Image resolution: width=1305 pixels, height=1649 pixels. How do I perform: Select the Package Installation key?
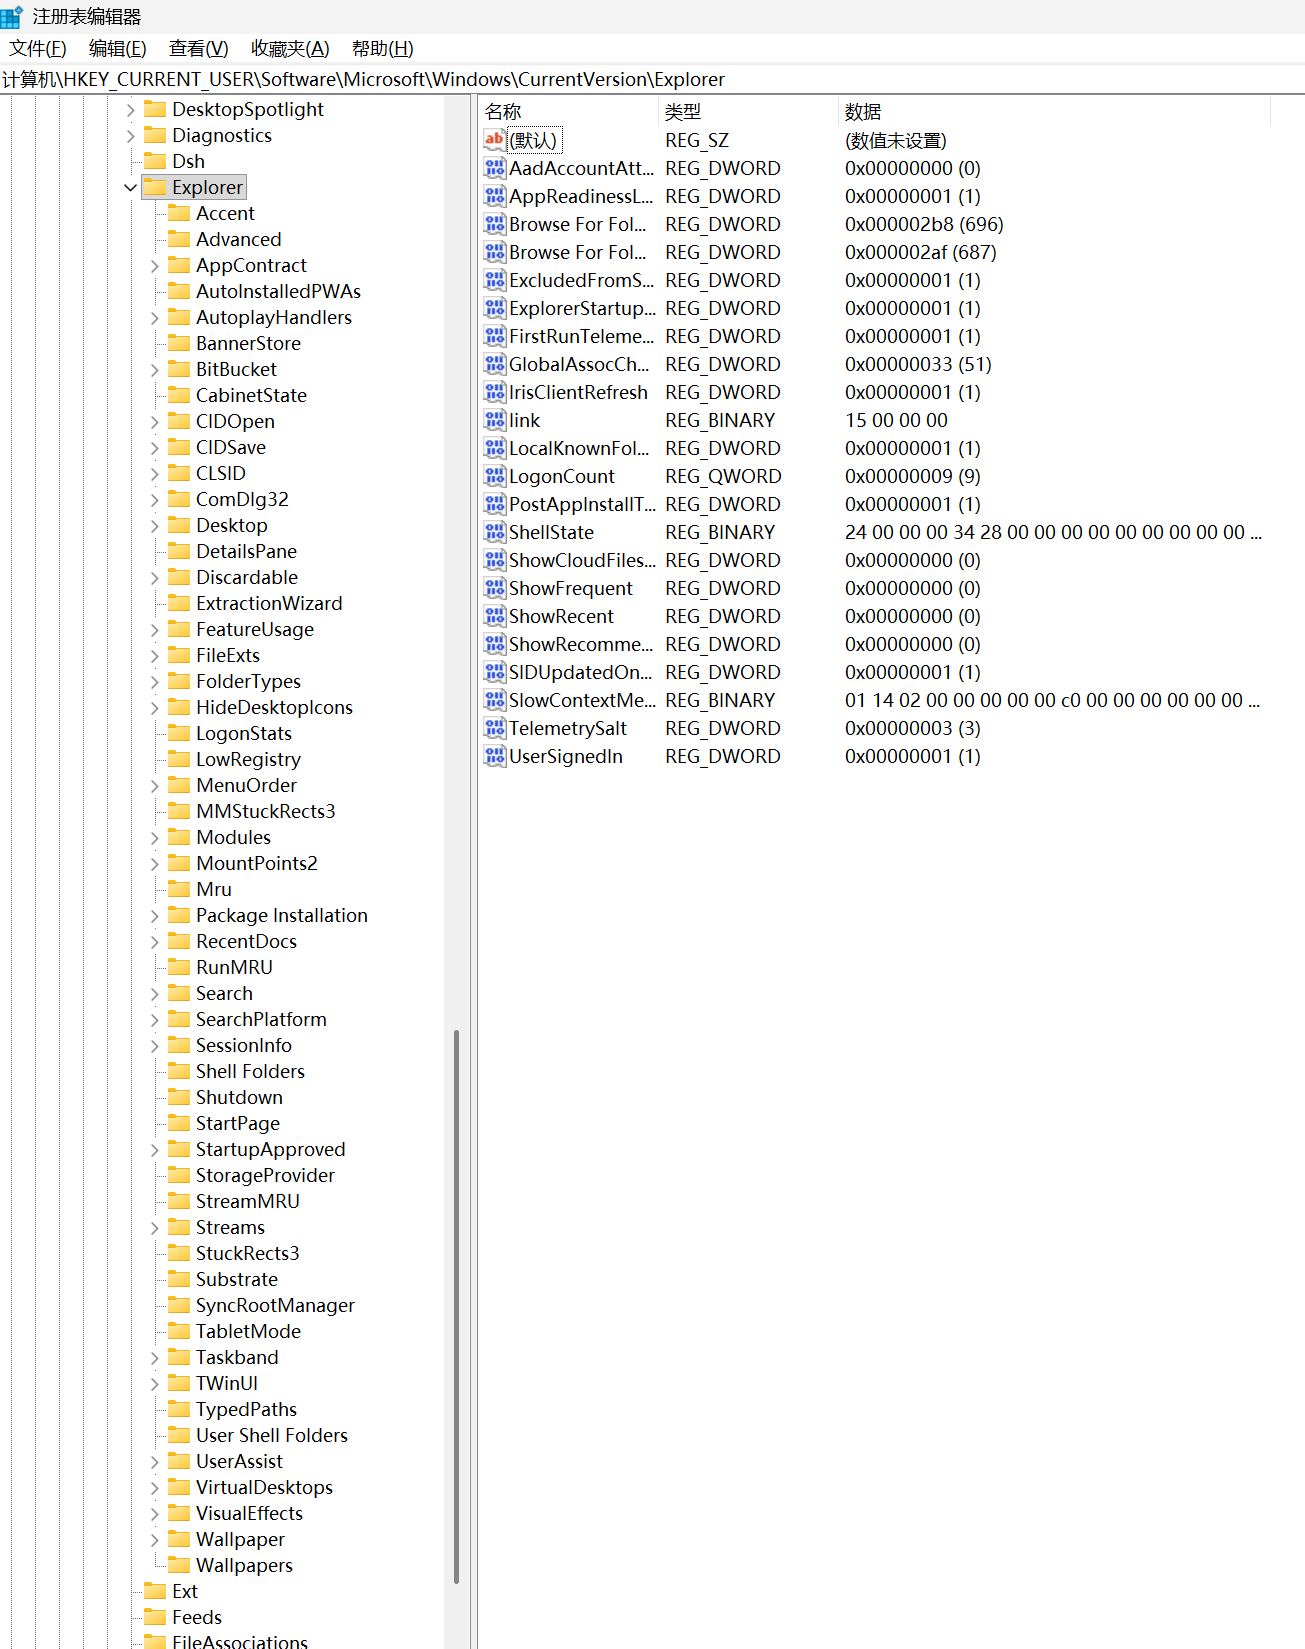tap(282, 915)
